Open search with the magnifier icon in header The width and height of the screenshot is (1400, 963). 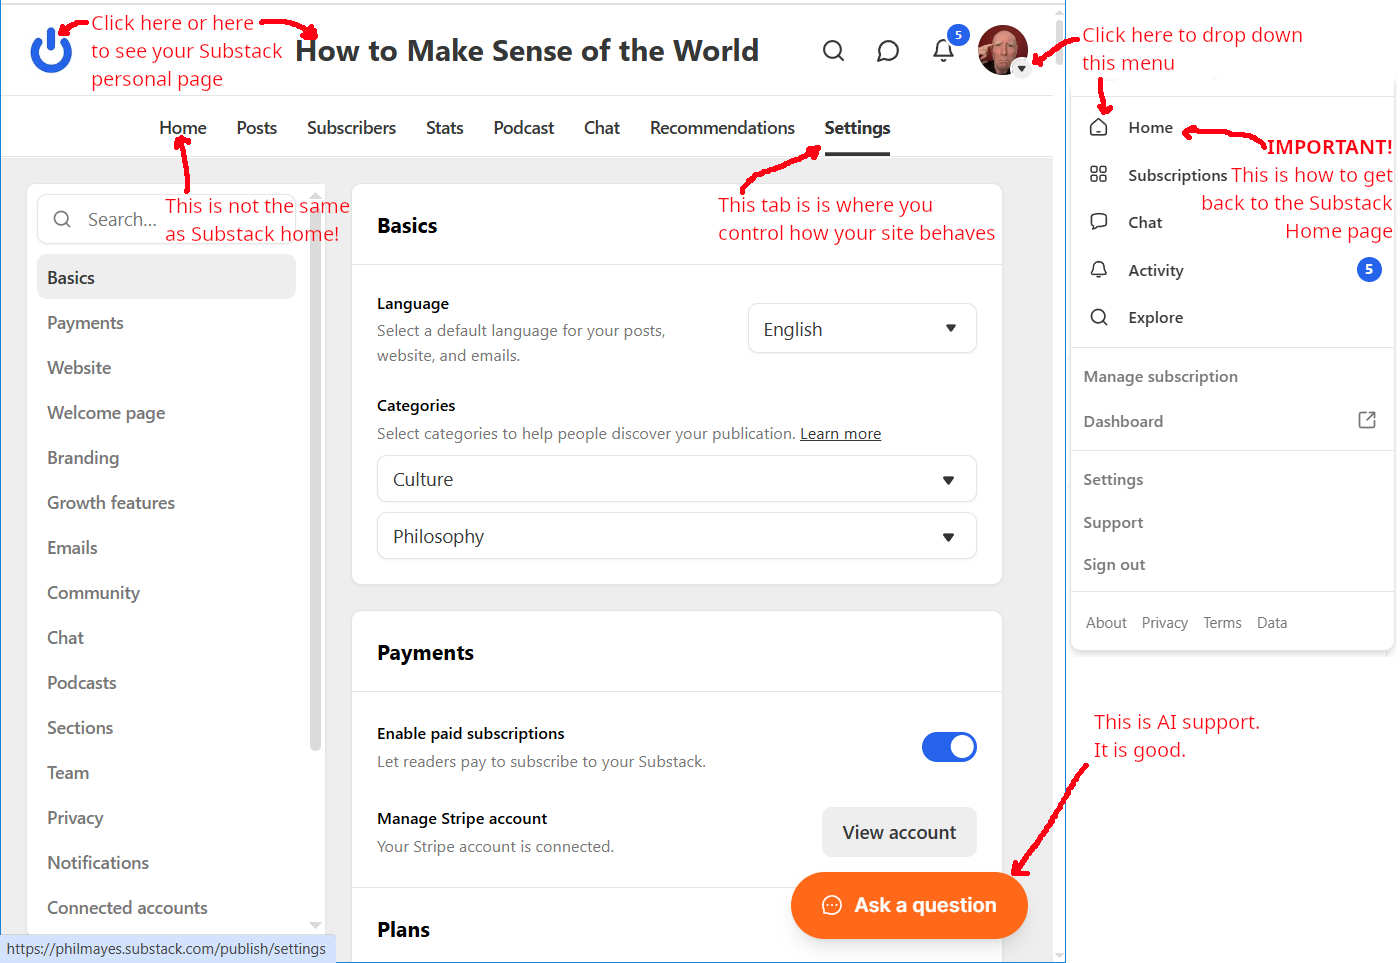click(x=833, y=51)
